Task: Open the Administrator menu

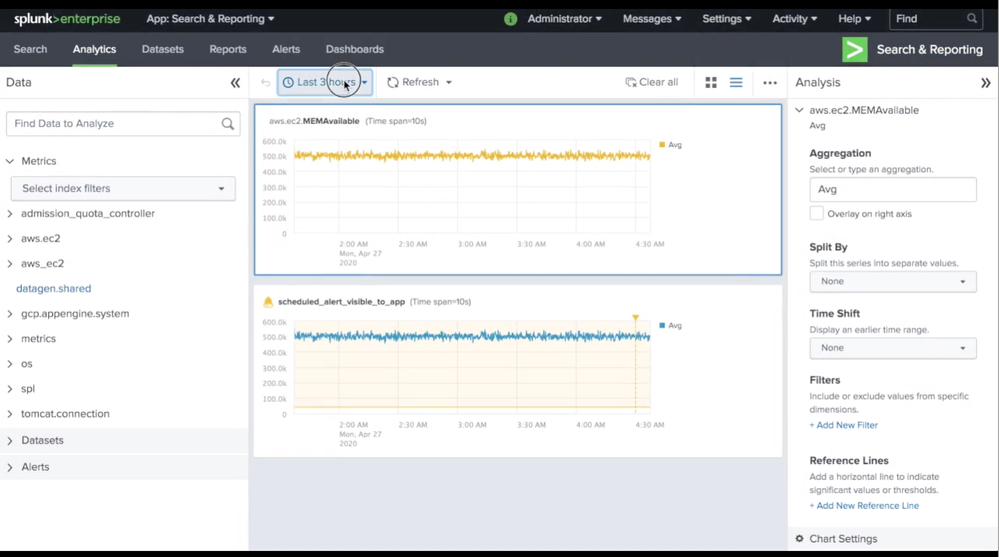Action: pyautogui.click(x=564, y=18)
